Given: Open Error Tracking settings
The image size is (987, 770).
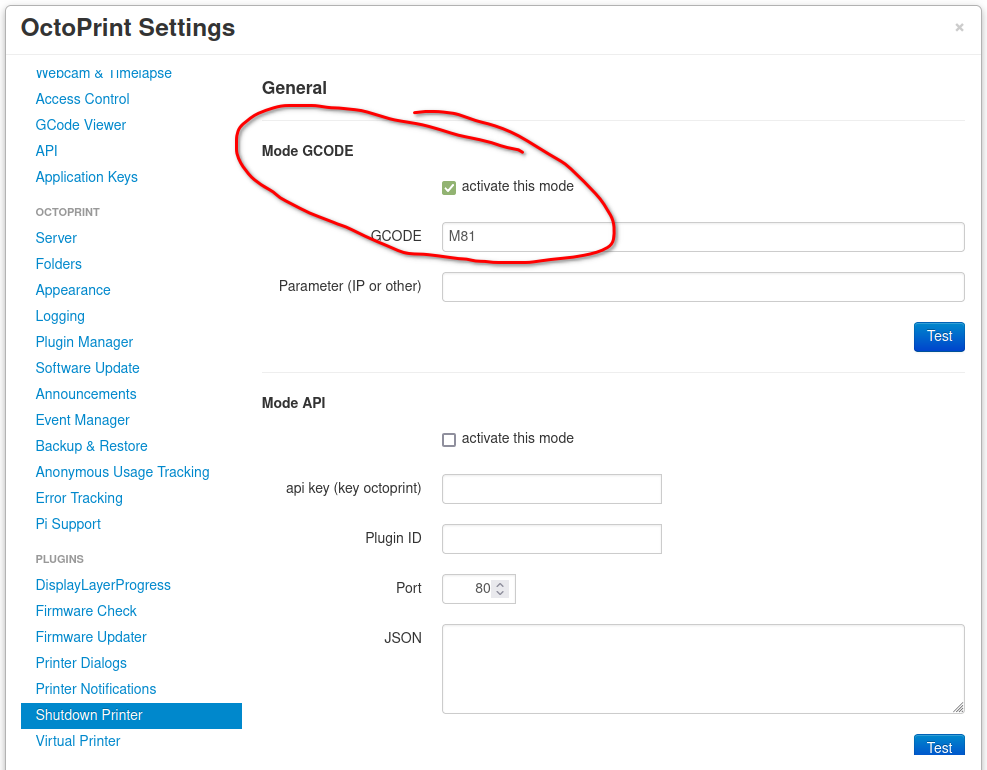Looking at the screenshot, I should tap(79, 498).
